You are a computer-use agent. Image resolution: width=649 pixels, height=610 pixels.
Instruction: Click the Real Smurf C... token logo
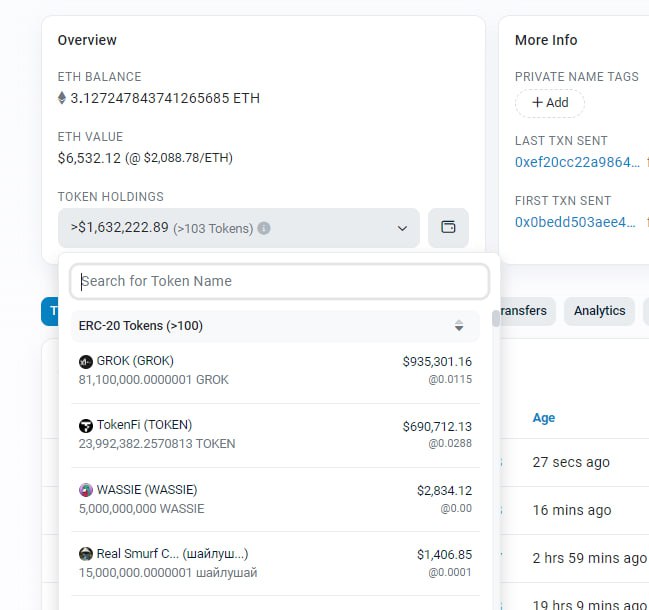(x=86, y=554)
